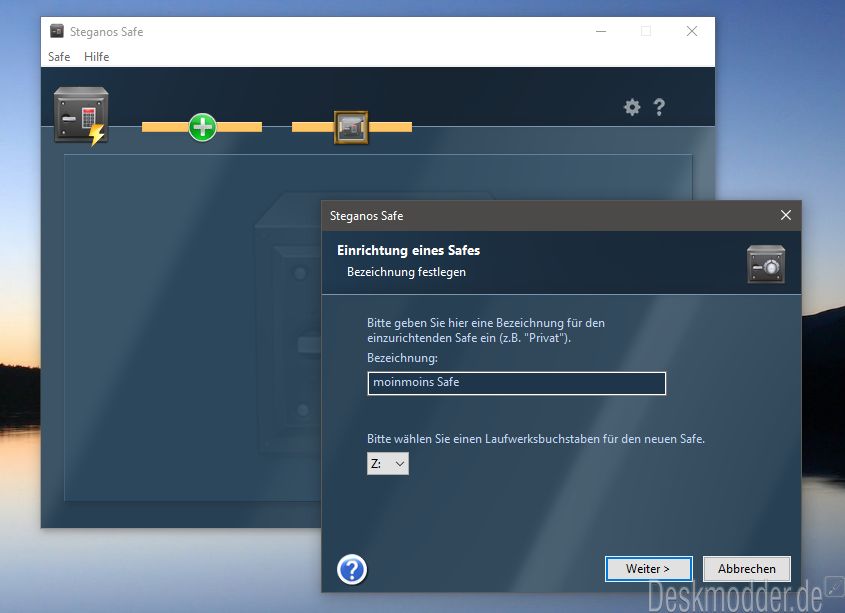Close the Einrichtung eines Safes dialog

click(x=786, y=215)
